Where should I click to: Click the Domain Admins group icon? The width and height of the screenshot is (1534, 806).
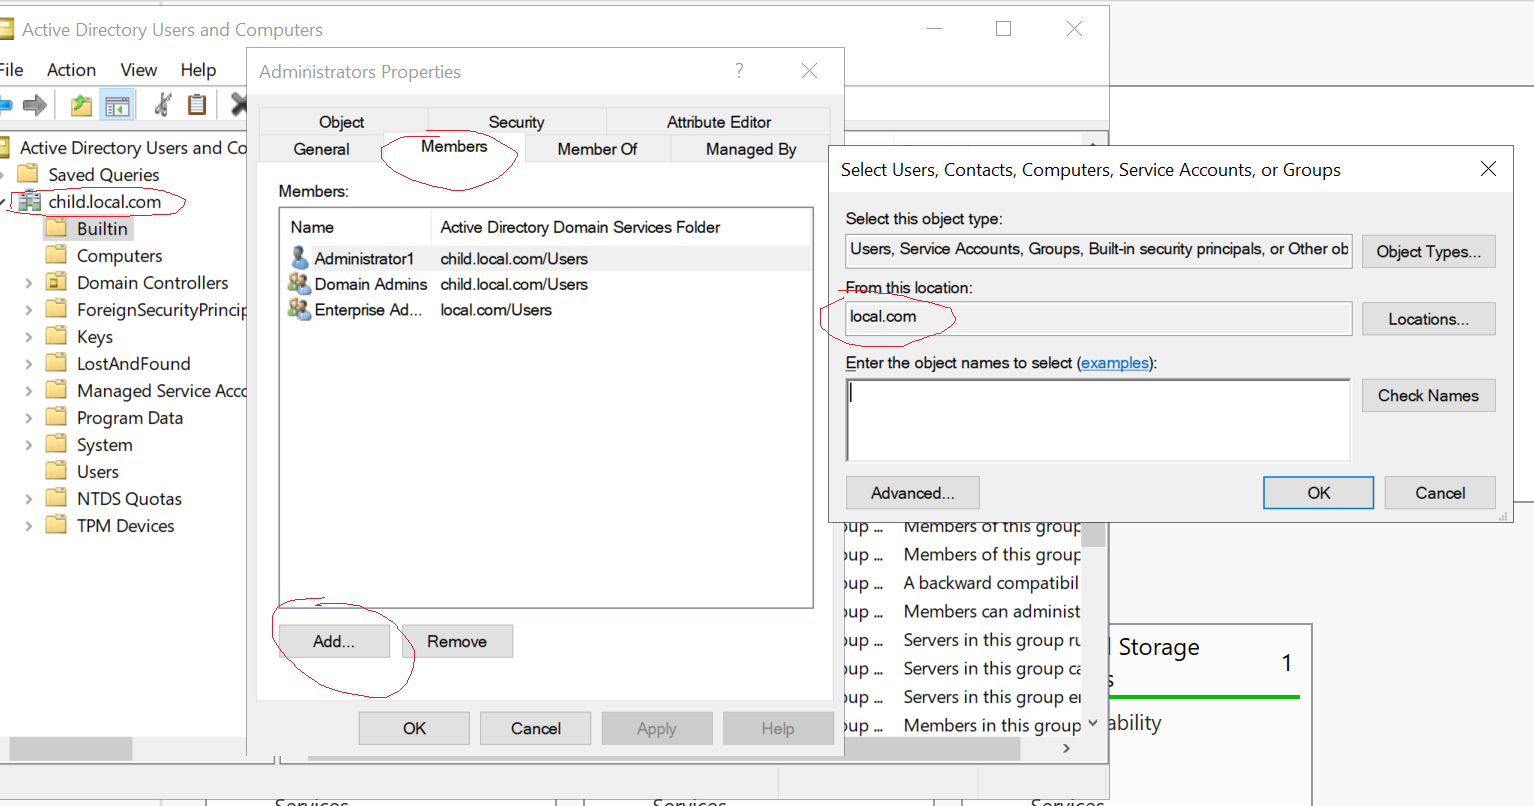(x=299, y=284)
